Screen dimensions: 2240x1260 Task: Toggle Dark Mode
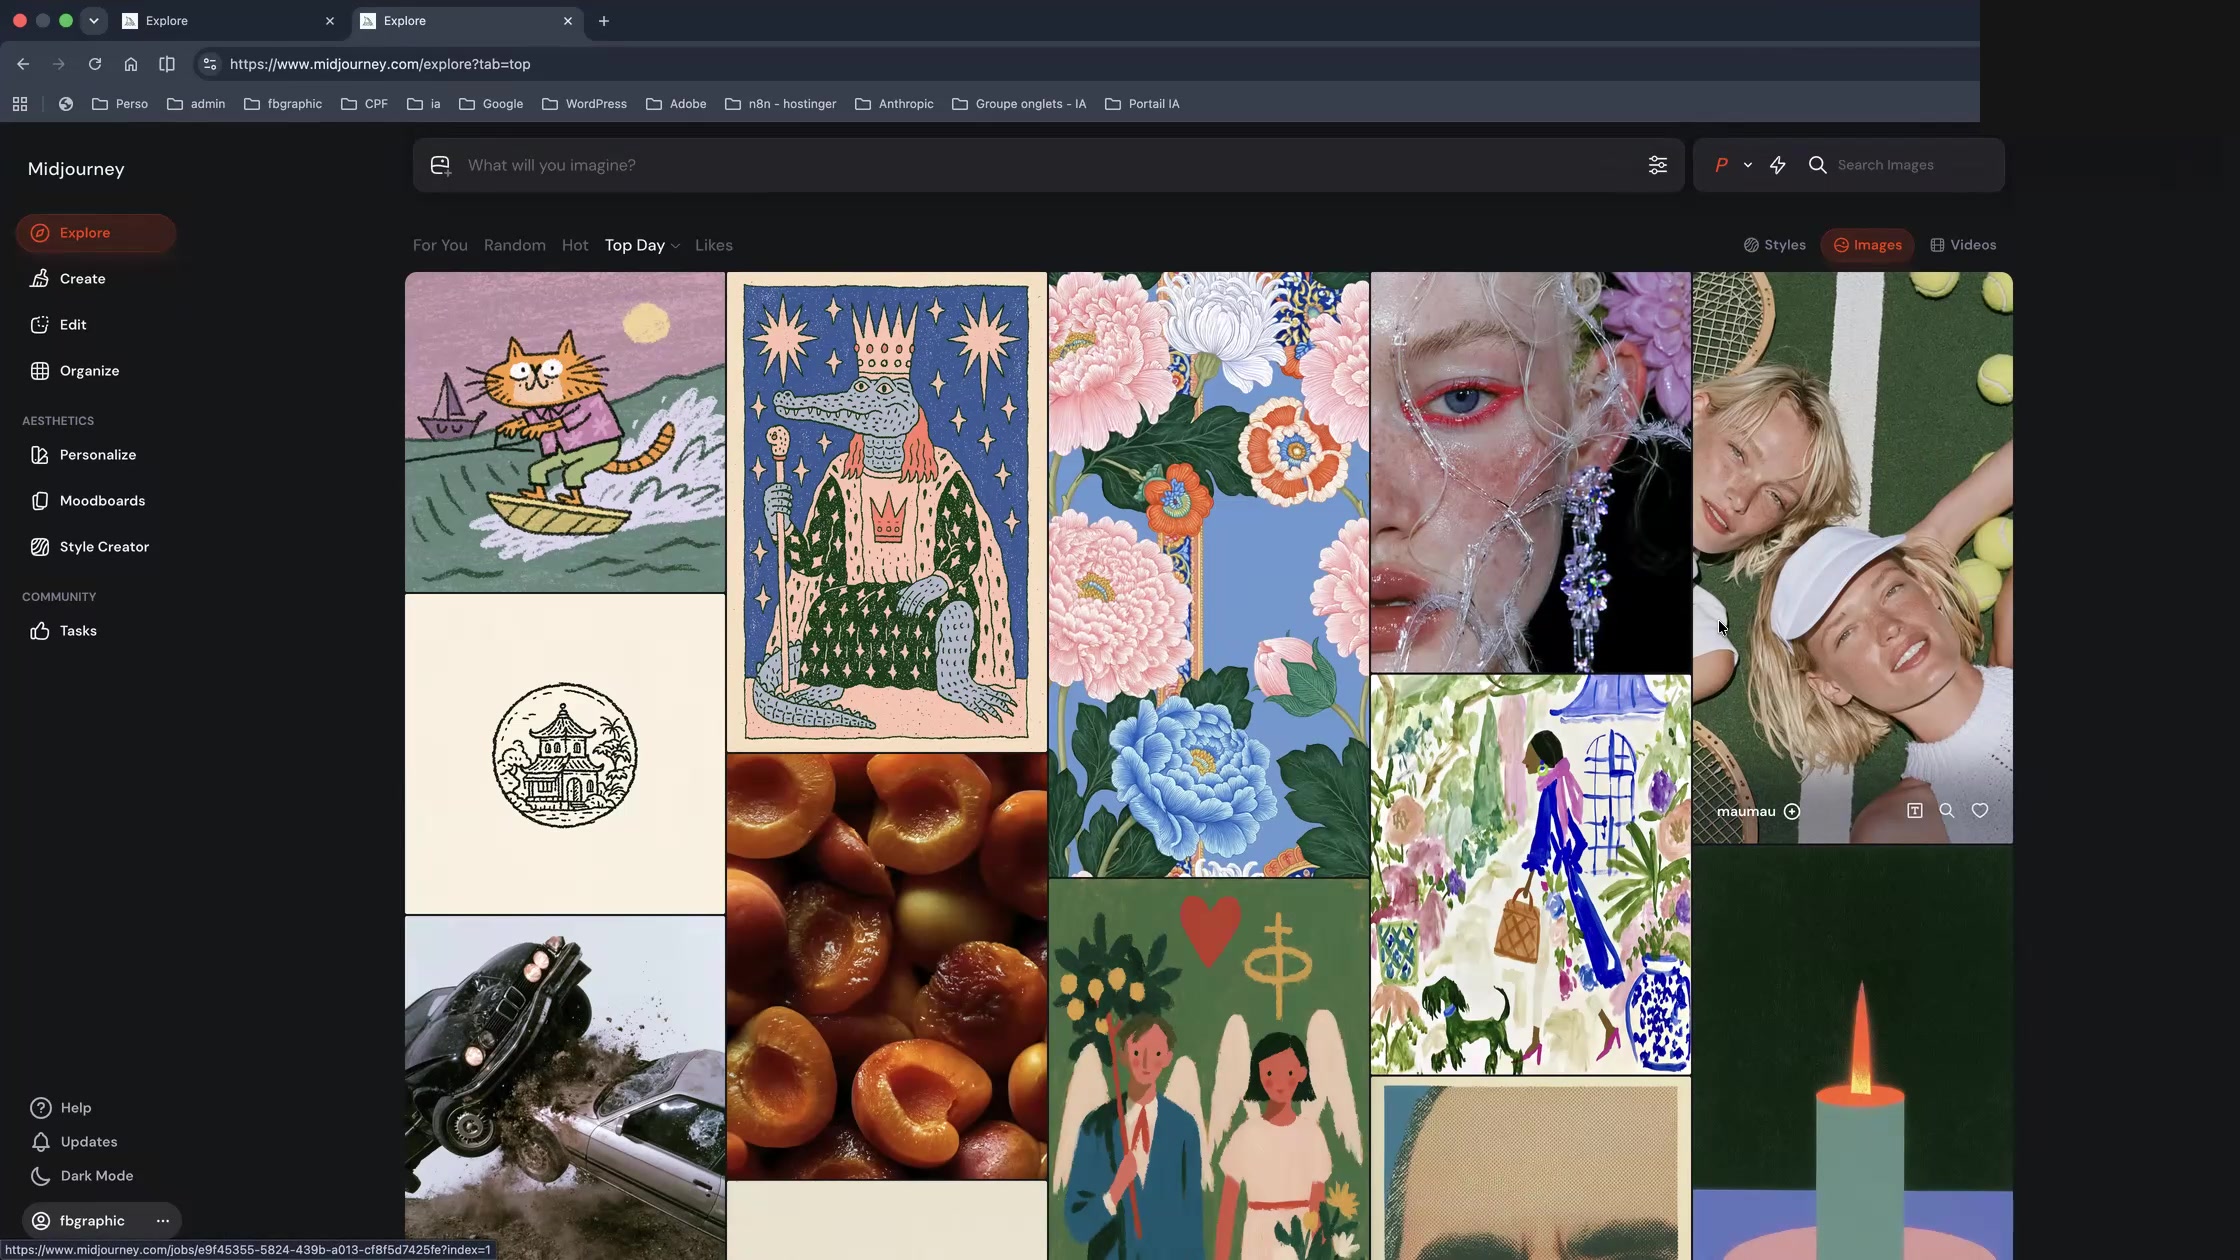pos(82,1176)
